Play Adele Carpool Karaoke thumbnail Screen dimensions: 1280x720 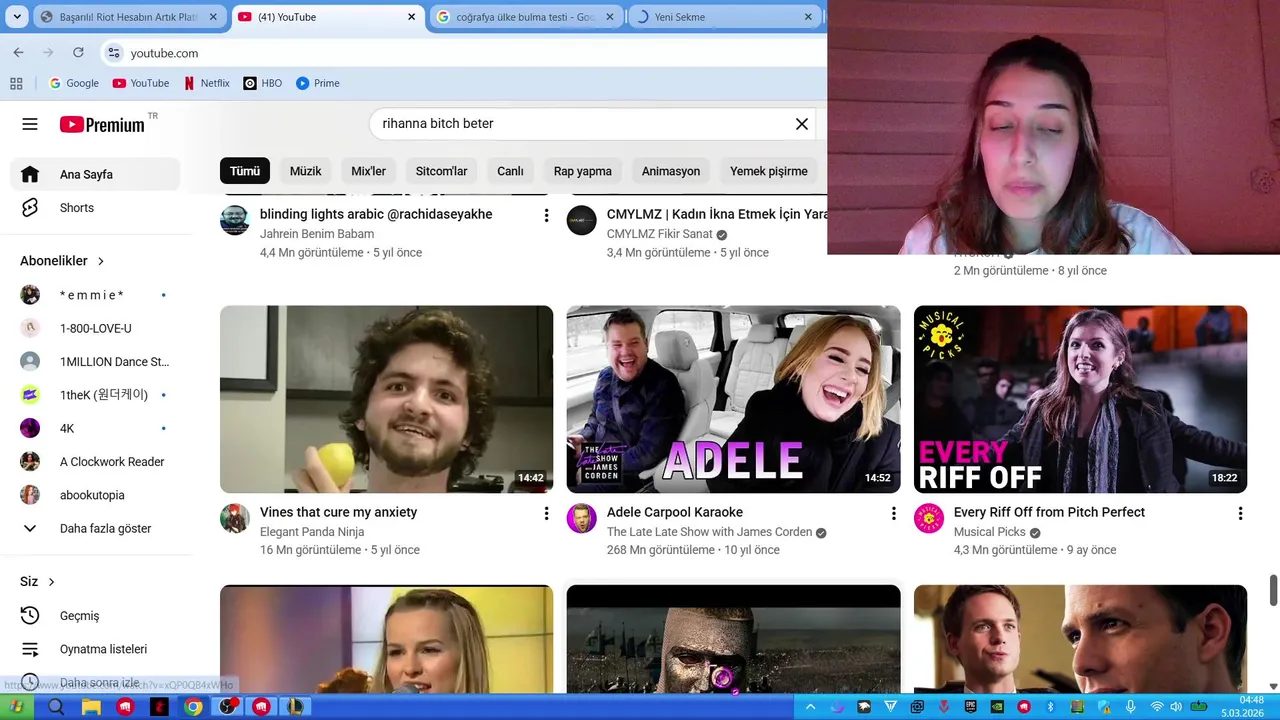coord(733,399)
